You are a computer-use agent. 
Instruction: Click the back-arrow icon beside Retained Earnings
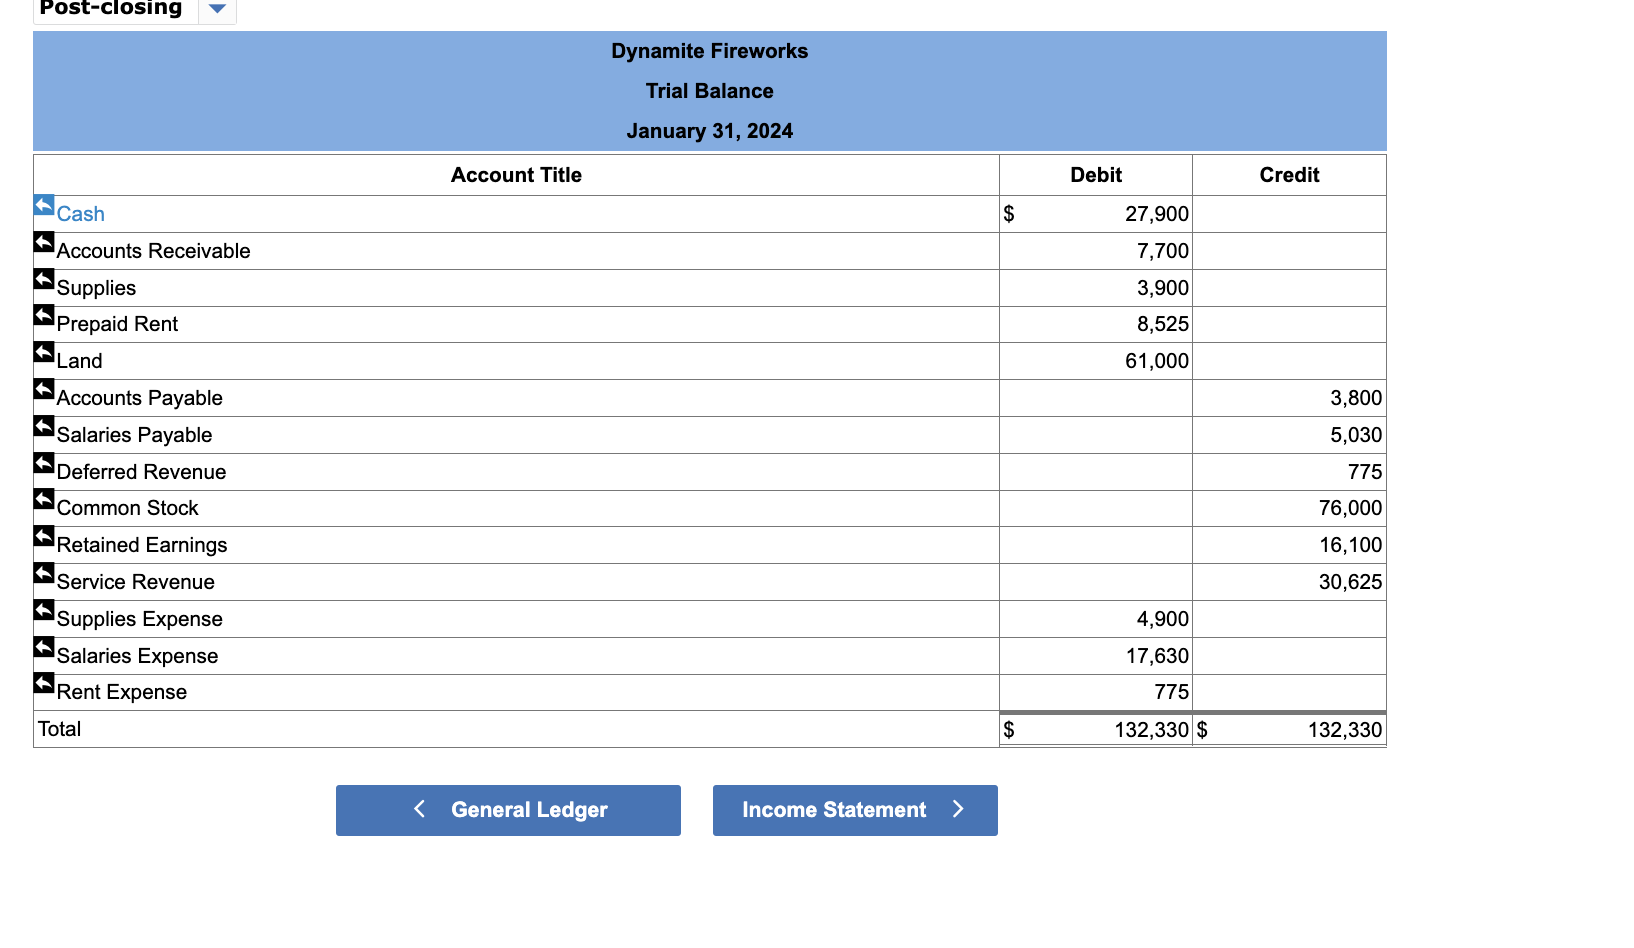[x=43, y=536]
